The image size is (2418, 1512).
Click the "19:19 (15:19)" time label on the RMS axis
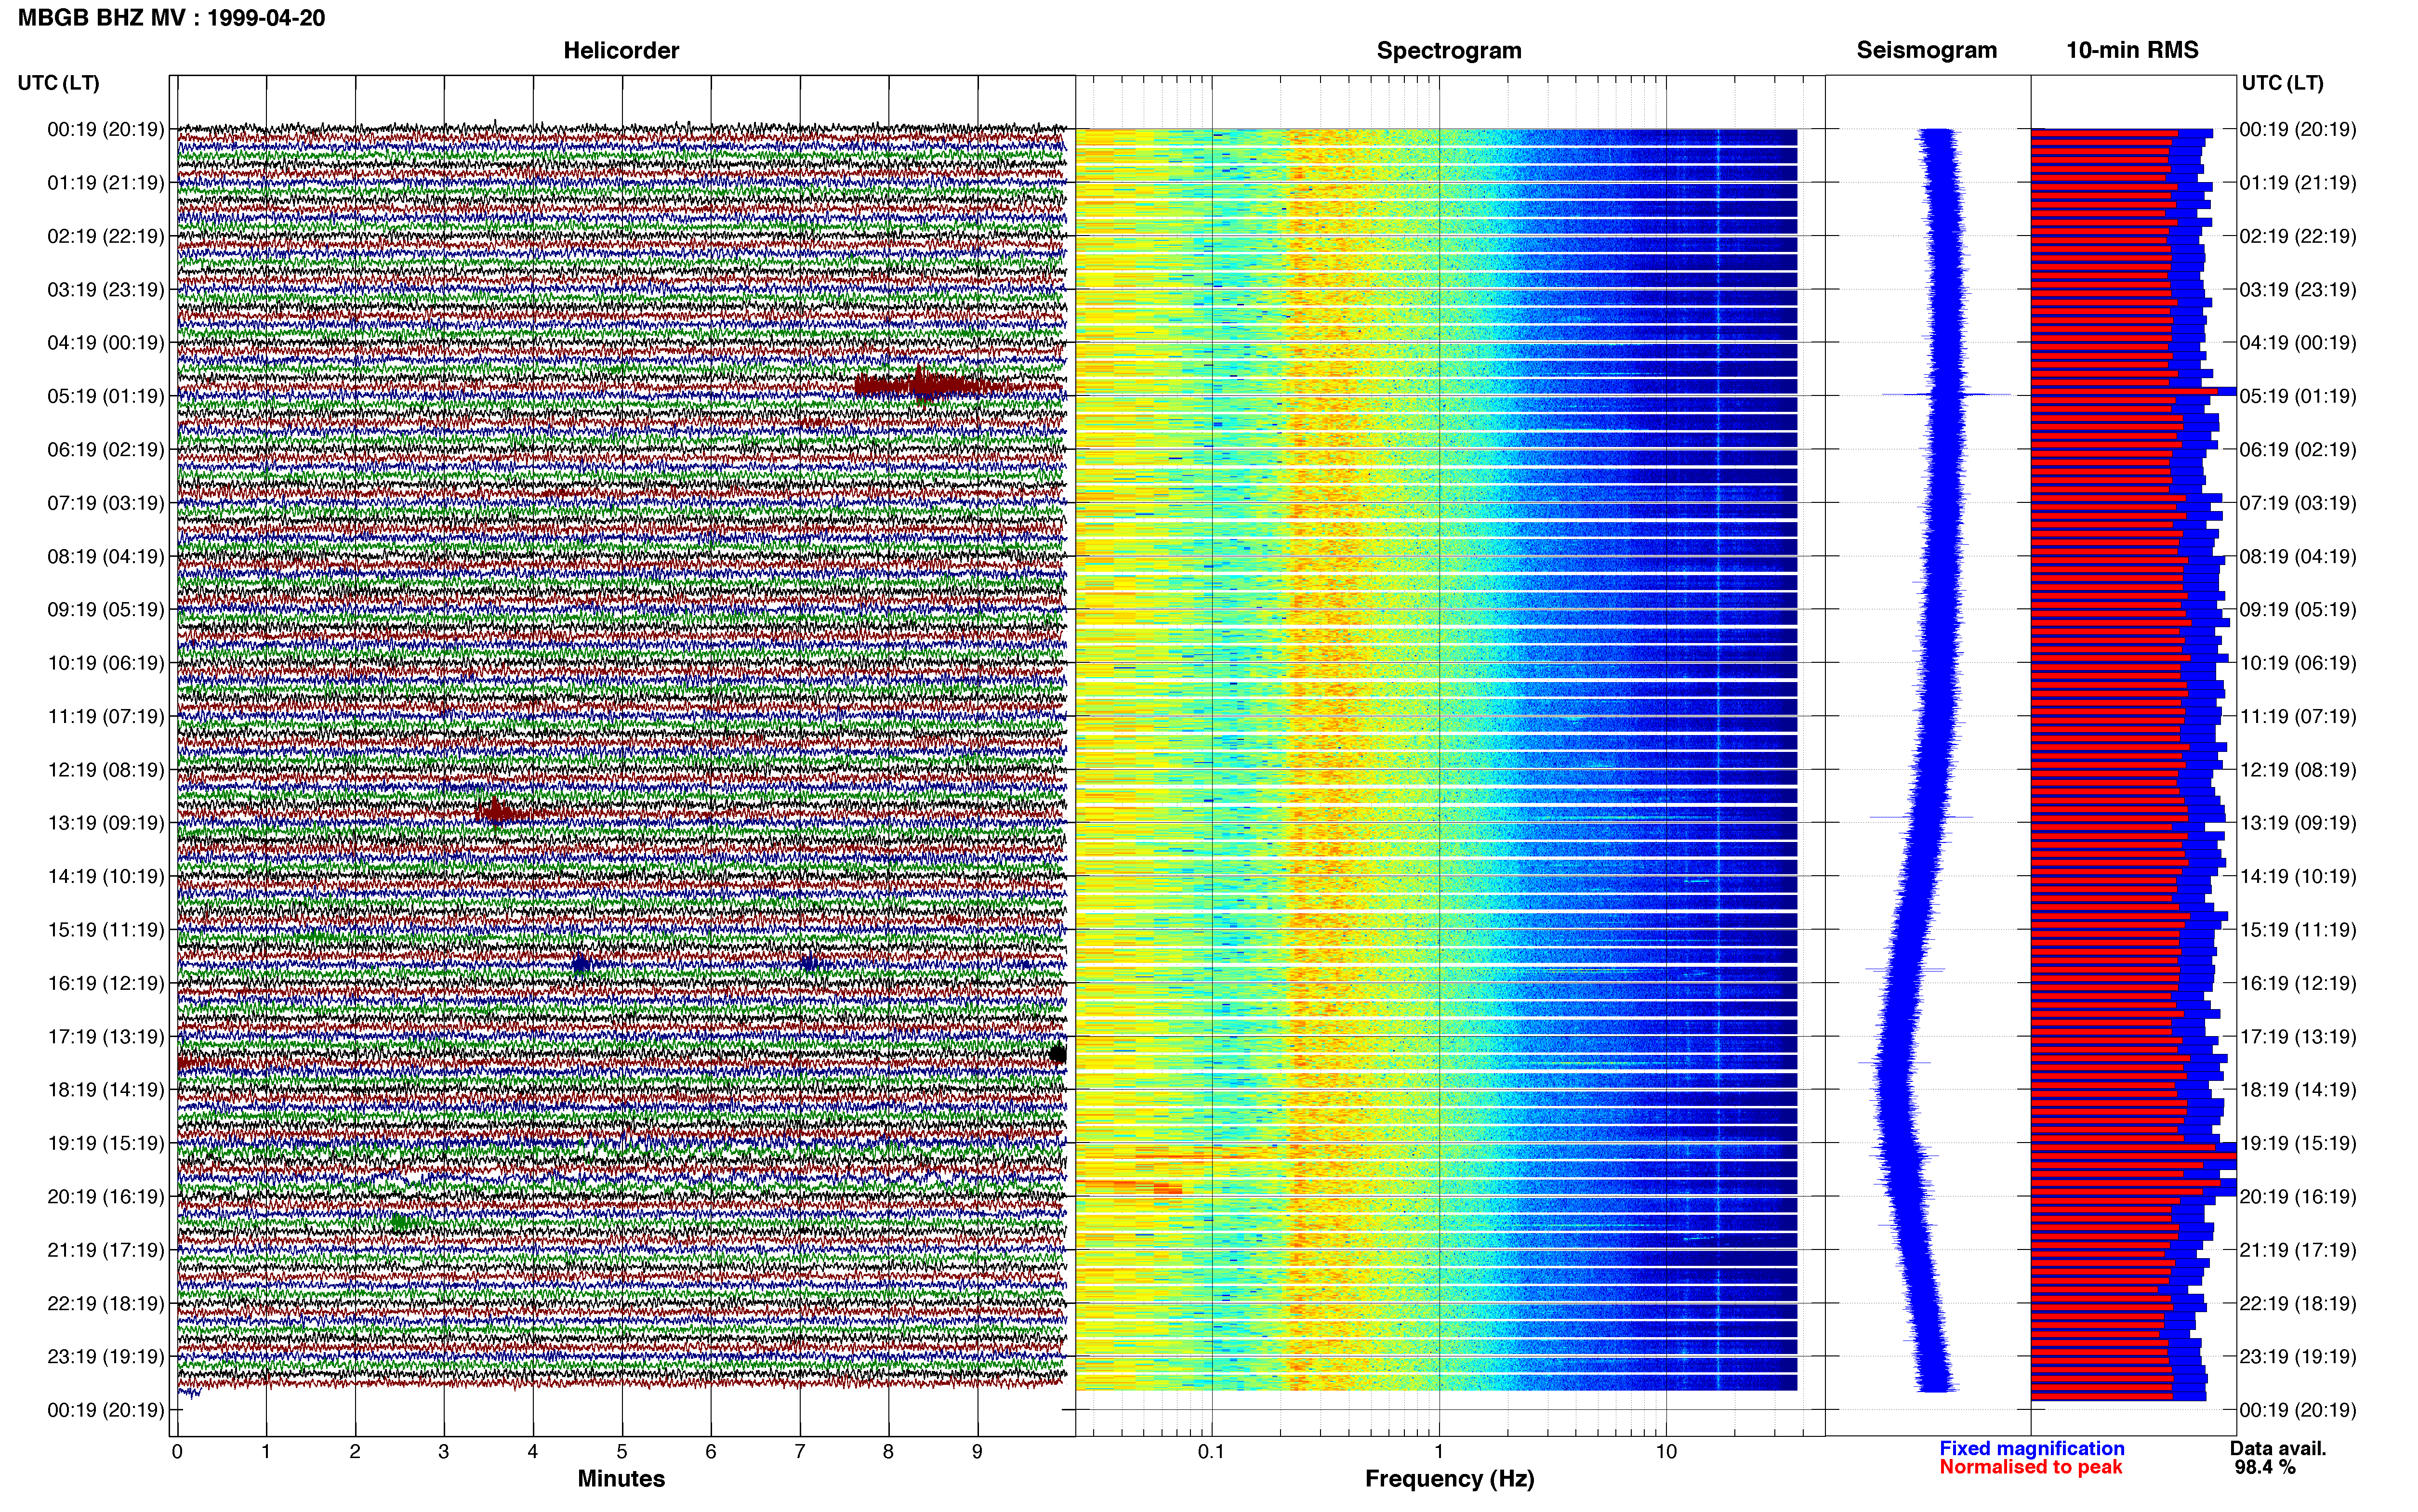(x=2298, y=1143)
